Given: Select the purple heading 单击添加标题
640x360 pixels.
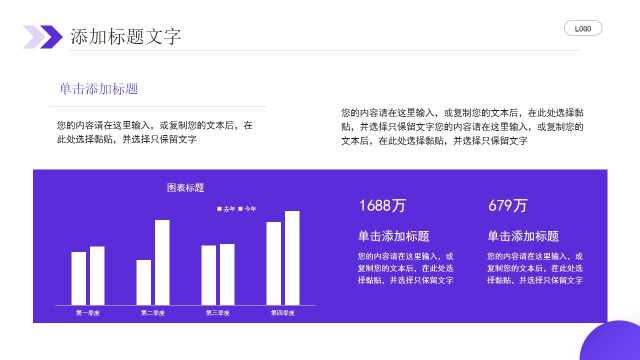Looking at the screenshot, I should (99, 89).
